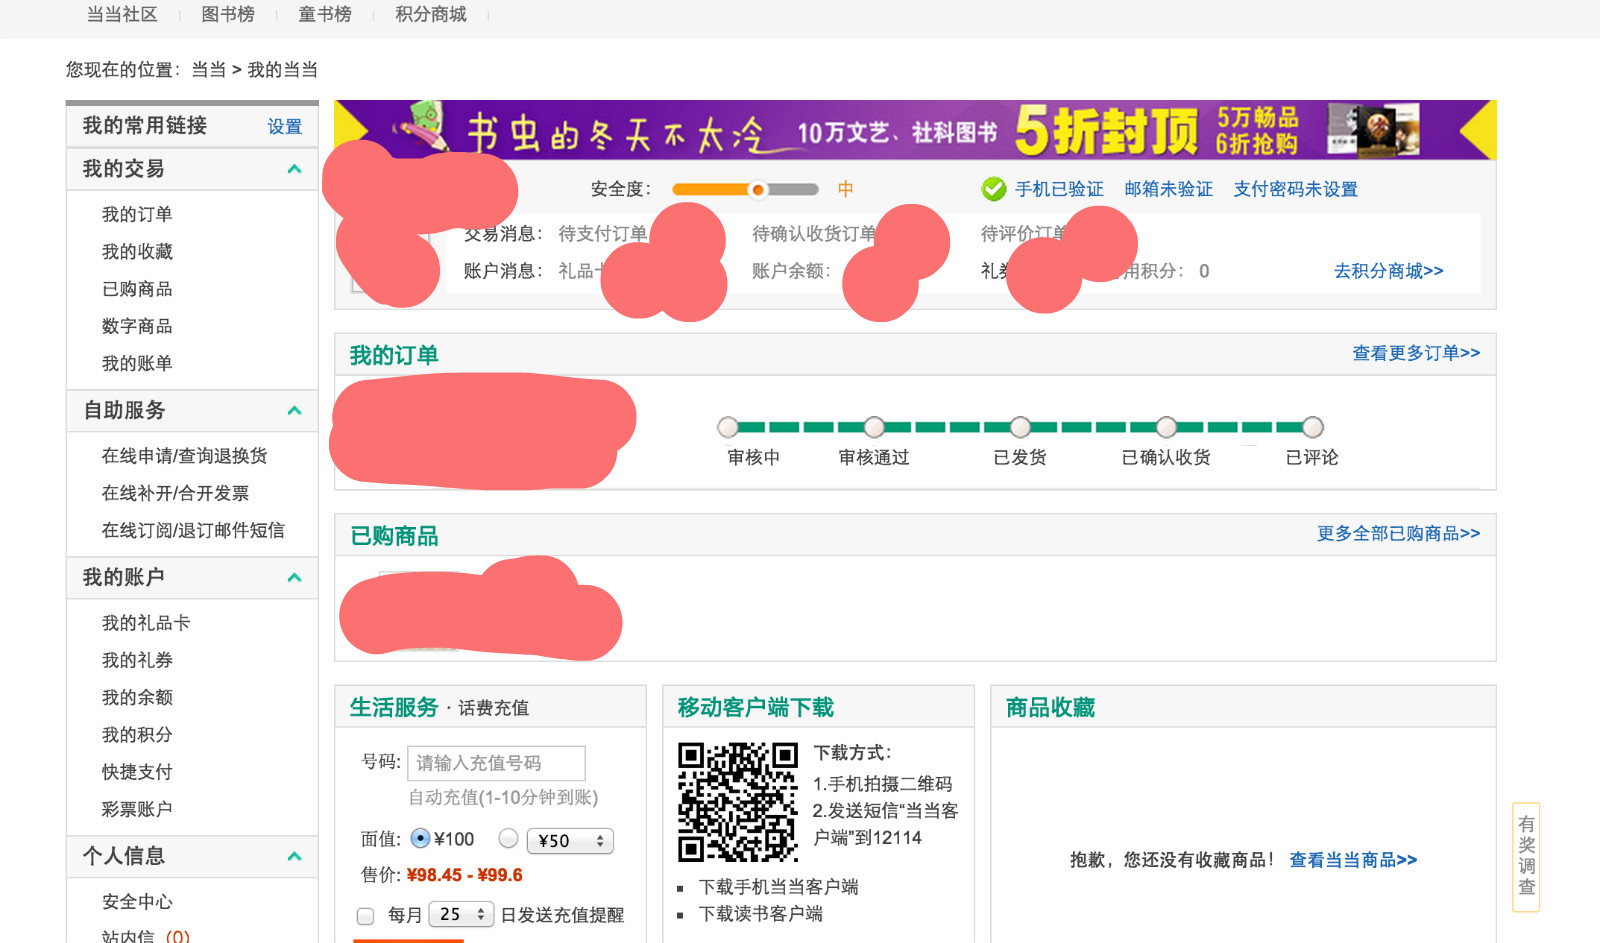Focus the 请输入充值号码 phone number field
This screenshot has height=943, width=1600.
[496, 763]
